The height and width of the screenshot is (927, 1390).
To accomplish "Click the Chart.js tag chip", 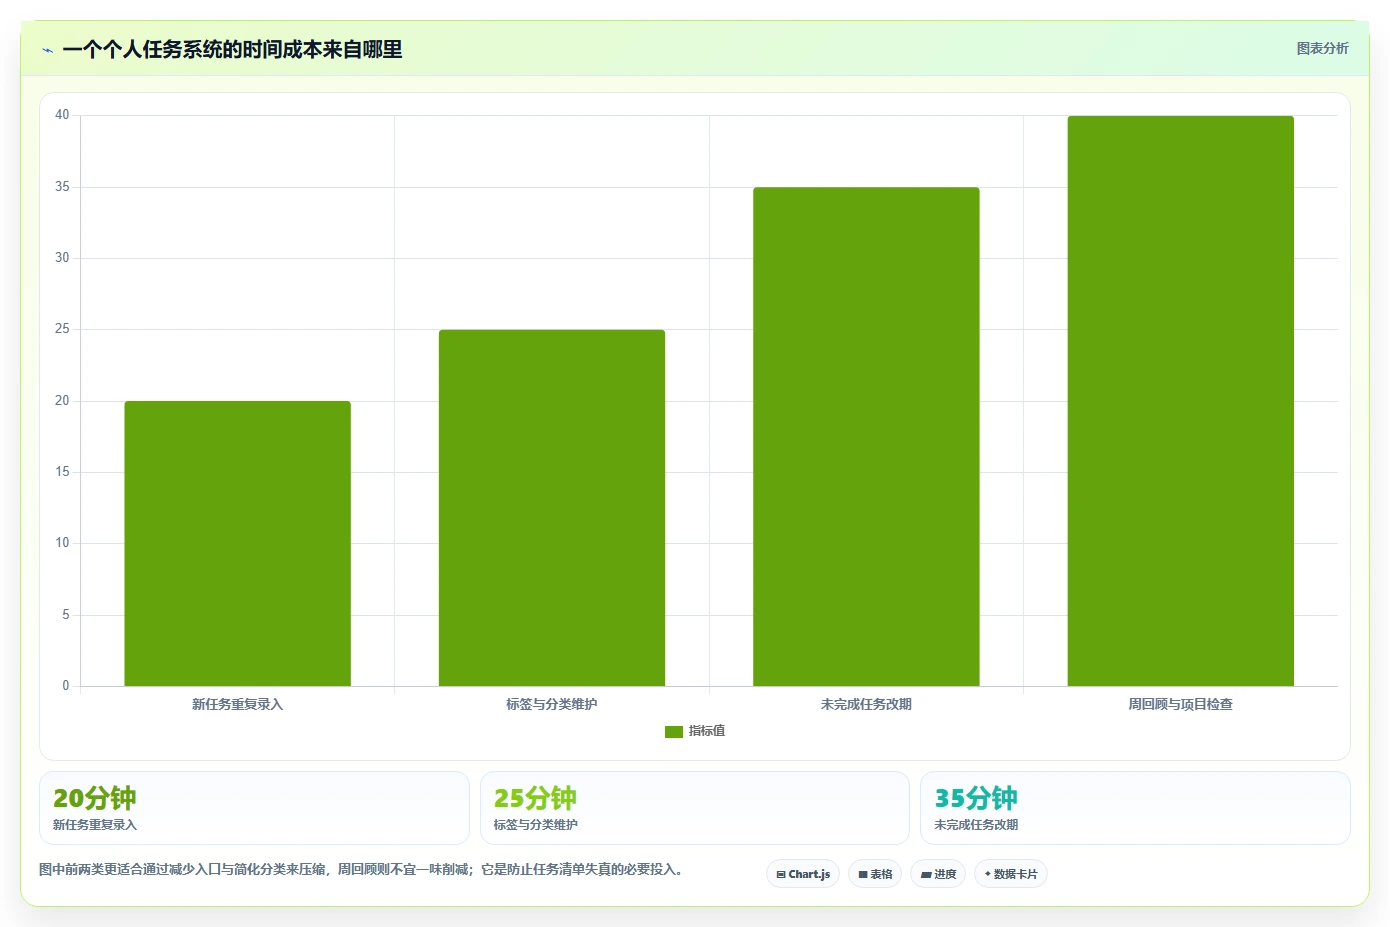I will click(x=803, y=874).
